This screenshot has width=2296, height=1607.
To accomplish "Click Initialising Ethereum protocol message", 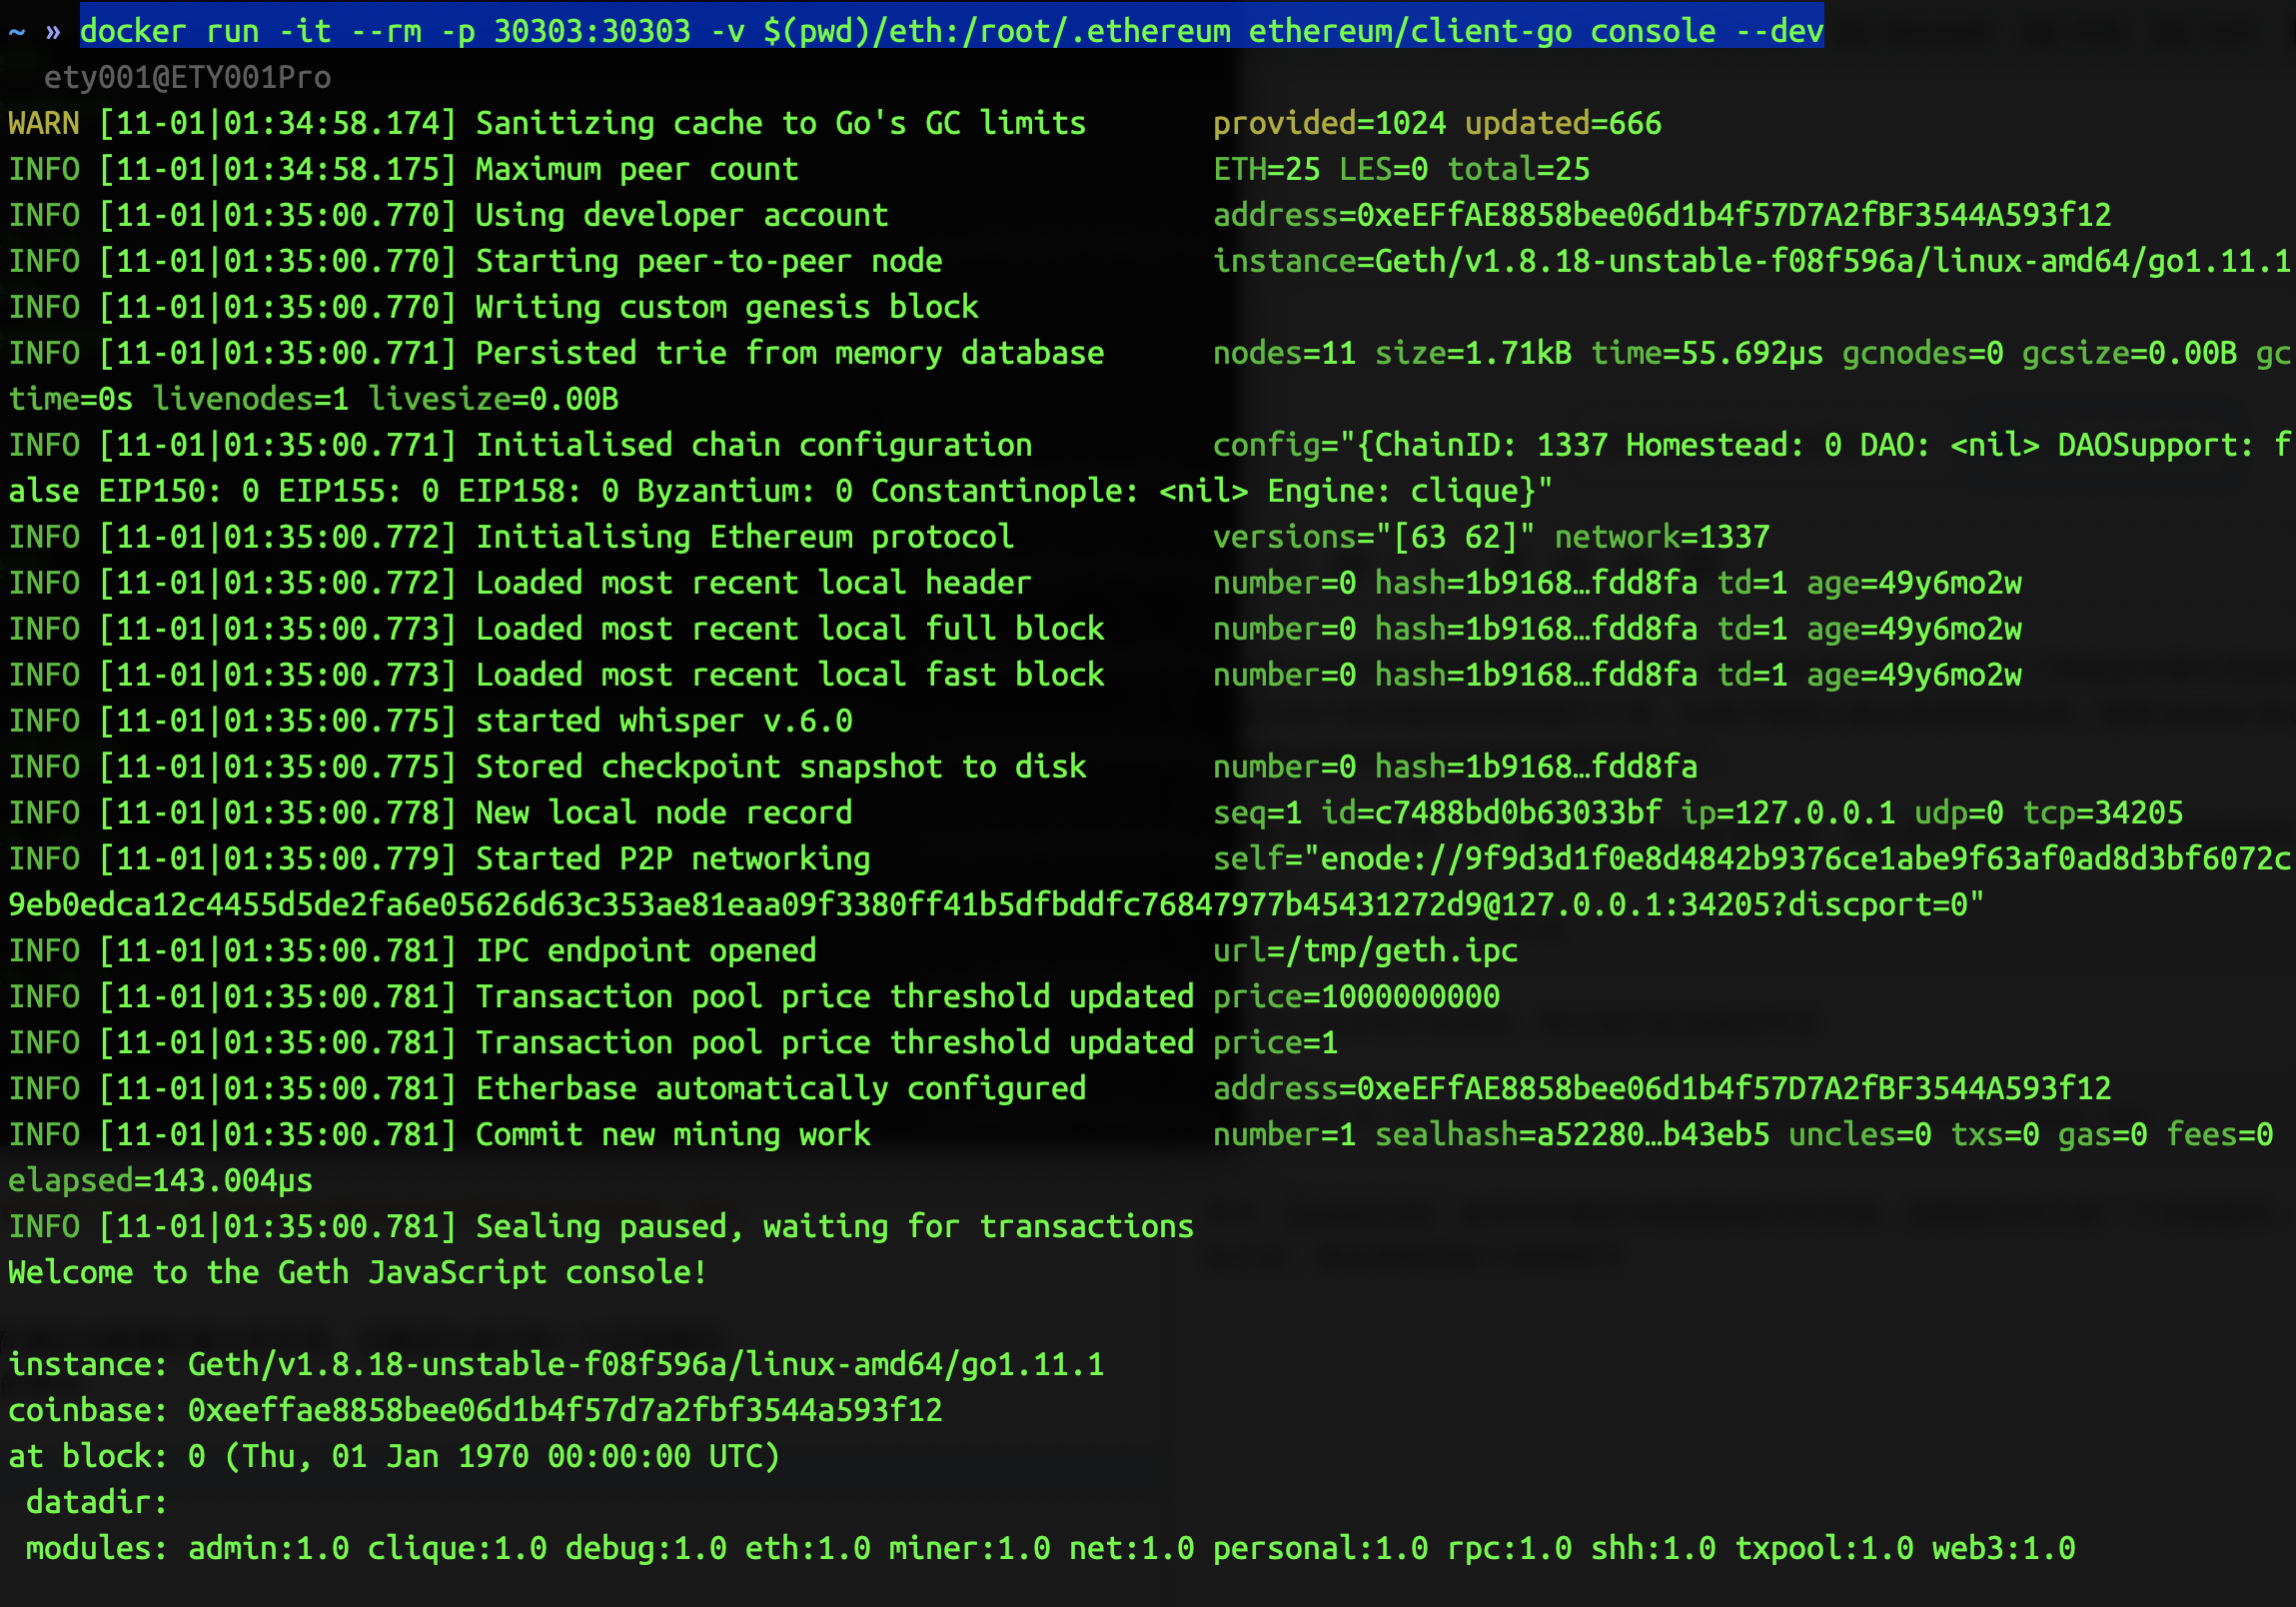I will [x=745, y=537].
